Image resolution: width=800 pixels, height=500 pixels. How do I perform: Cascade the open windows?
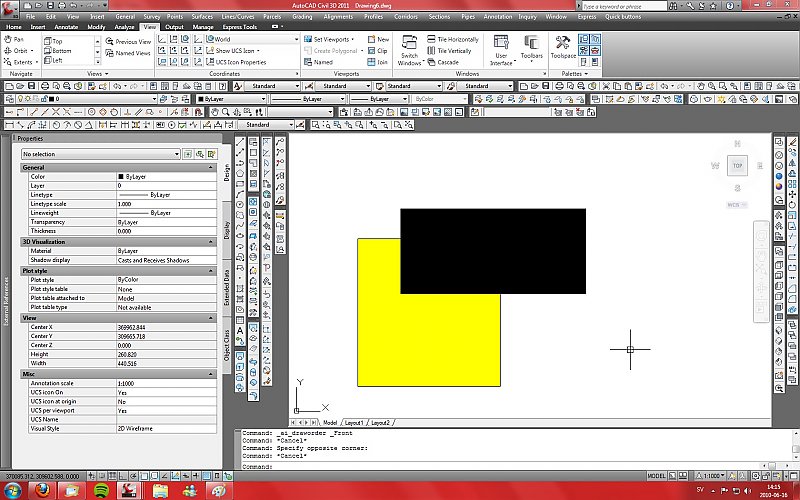[x=443, y=62]
